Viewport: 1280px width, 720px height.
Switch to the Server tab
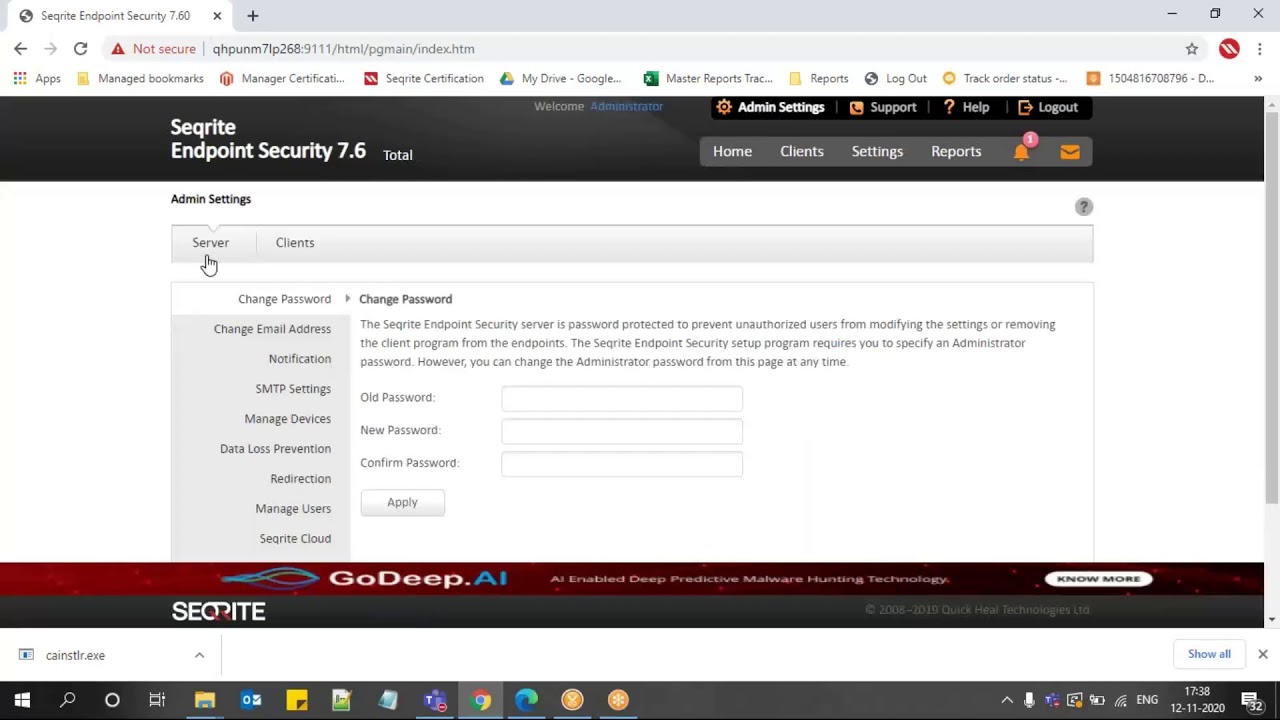pyautogui.click(x=210, y=243)
